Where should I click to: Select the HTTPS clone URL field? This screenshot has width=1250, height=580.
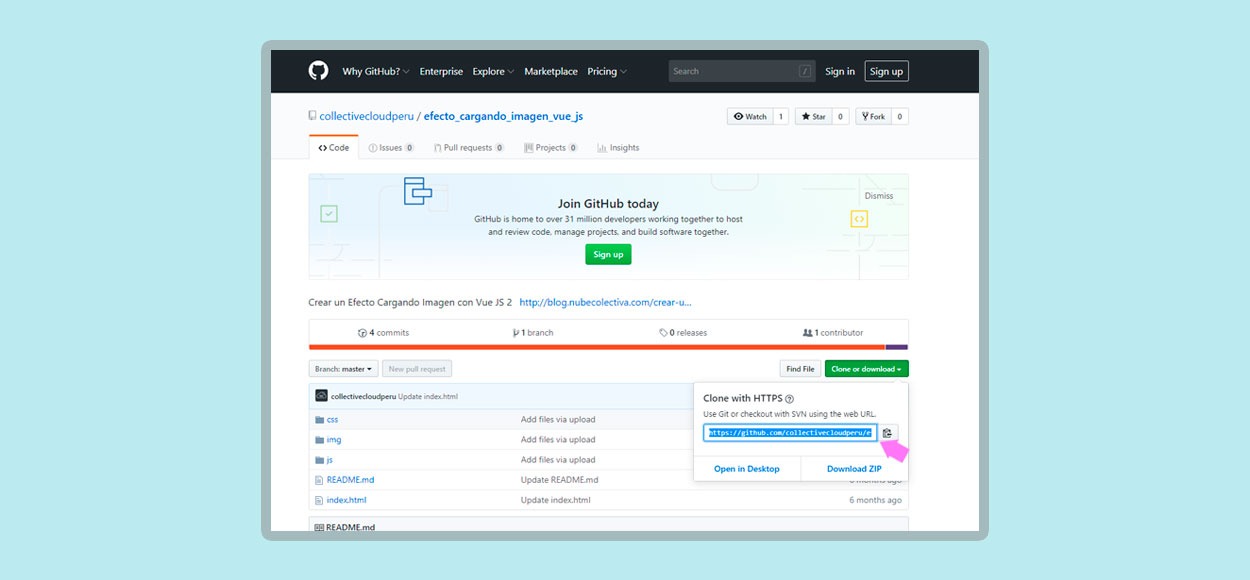(x=790, y=433)
